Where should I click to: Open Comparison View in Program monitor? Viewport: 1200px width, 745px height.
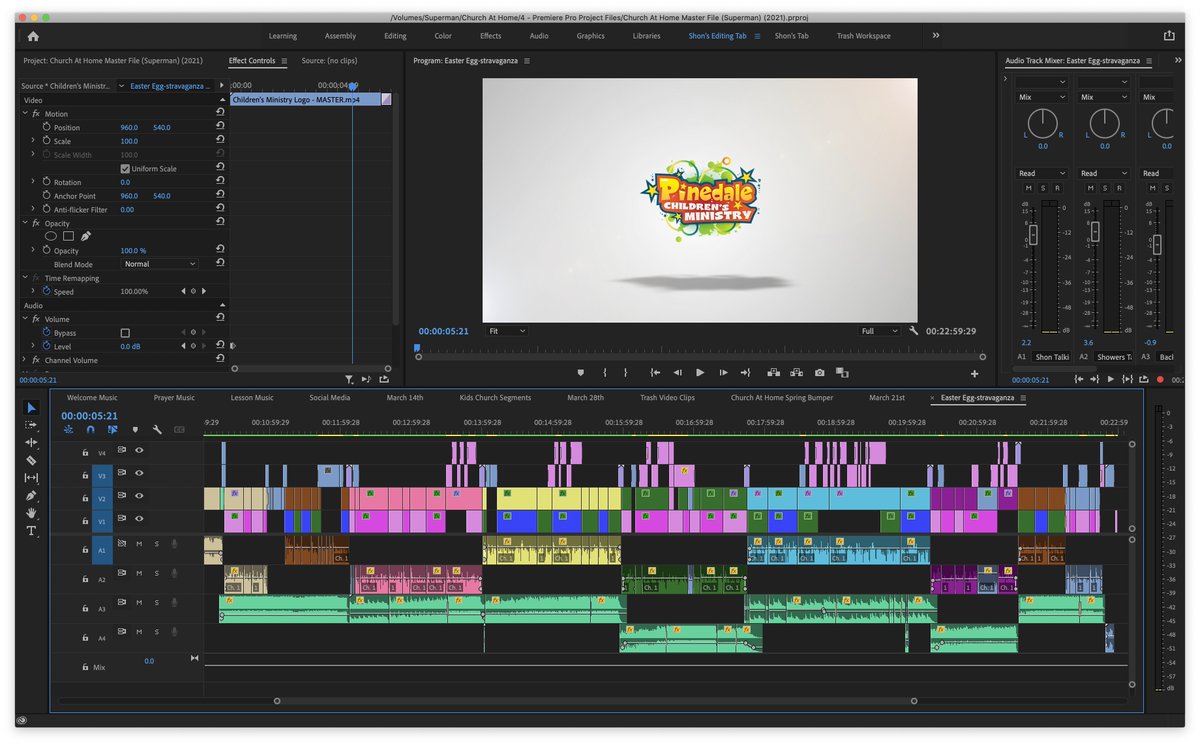click(843, 372)
